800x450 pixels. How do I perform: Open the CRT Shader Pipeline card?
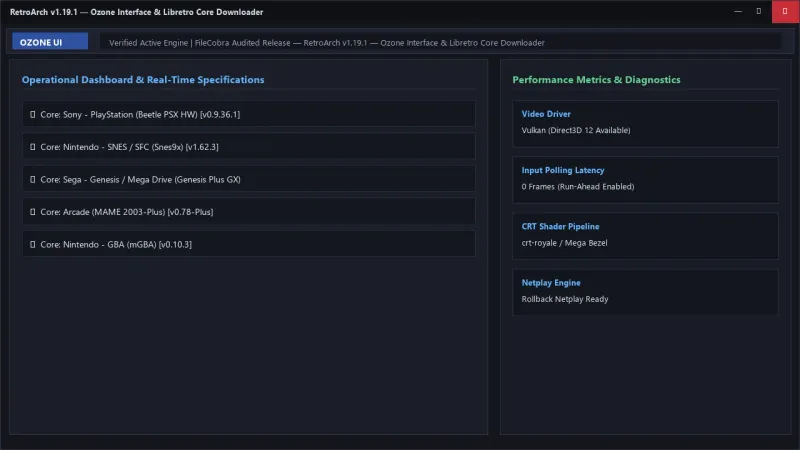click(645, 236)
